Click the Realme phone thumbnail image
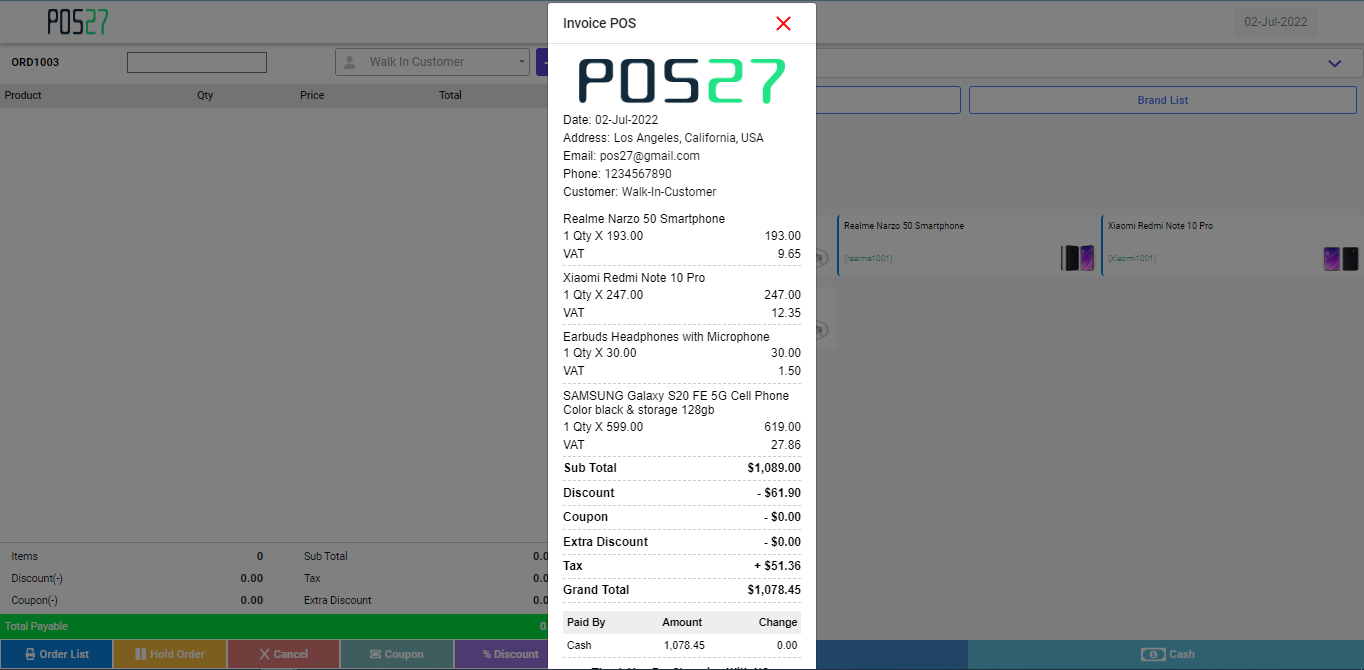The image size is (1364, 670). pyautogui.click(x=1077, y=258)
